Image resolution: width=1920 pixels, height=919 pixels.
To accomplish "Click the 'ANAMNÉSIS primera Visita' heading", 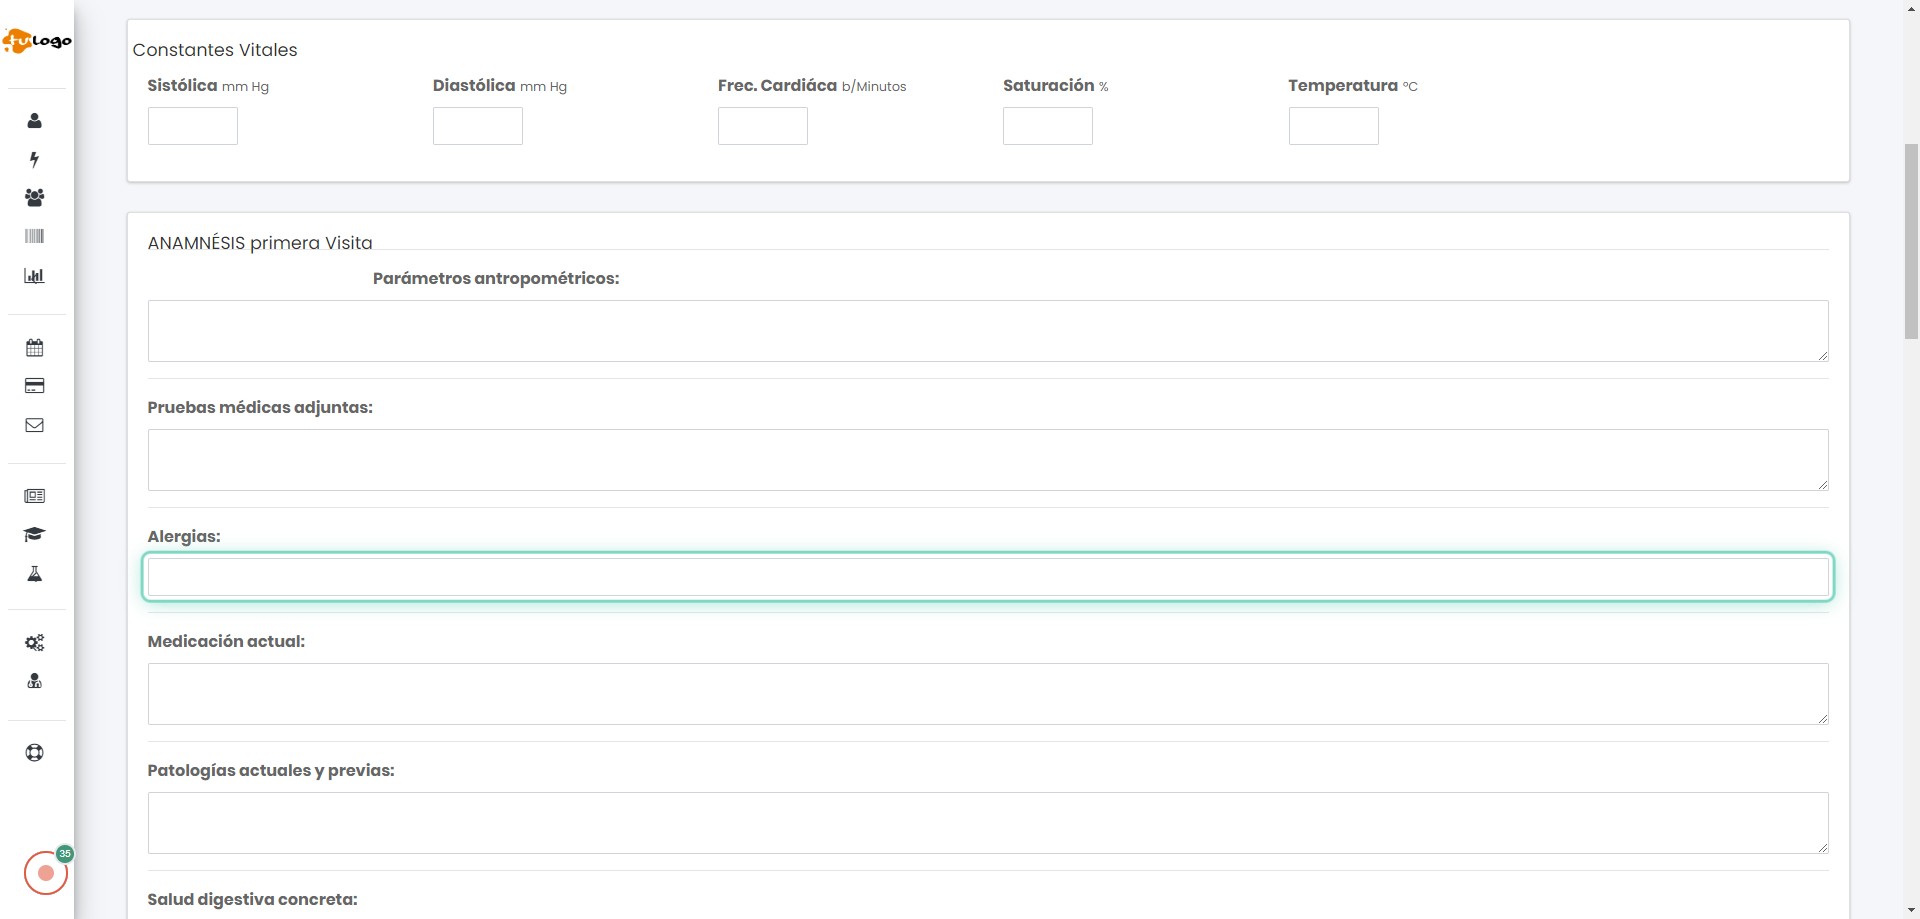I will point(260,243).
